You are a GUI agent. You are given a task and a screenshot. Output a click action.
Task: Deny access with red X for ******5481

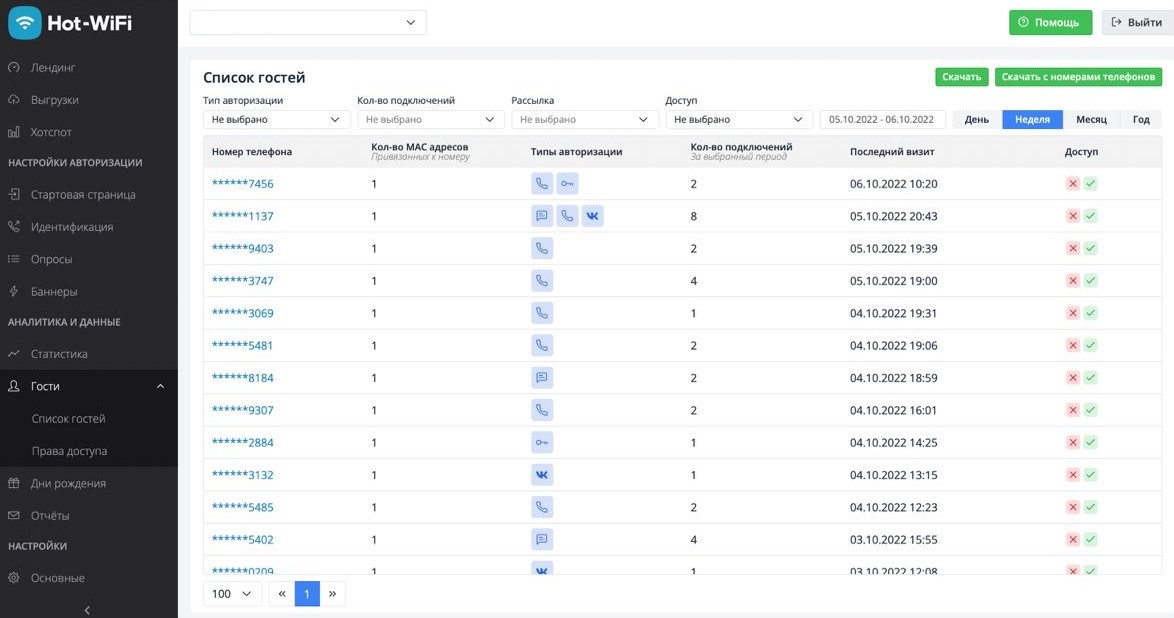click(x=1073, y=345)
